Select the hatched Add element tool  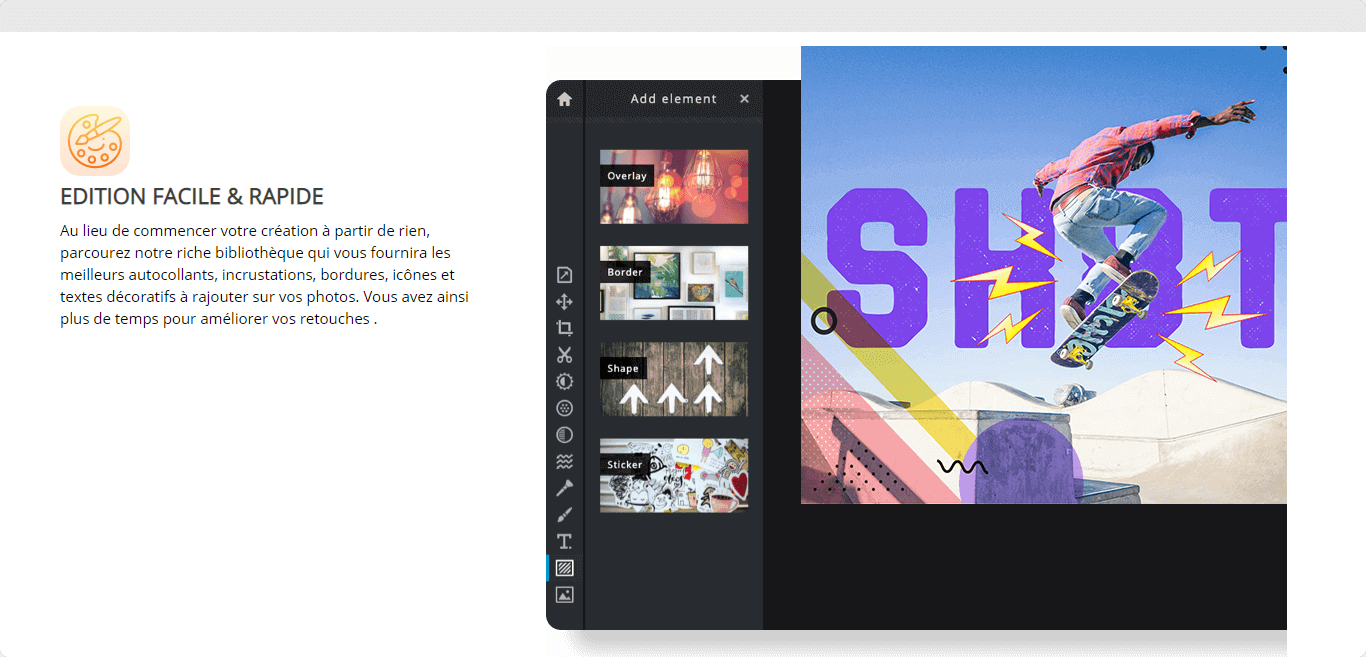tap(564, 568)
